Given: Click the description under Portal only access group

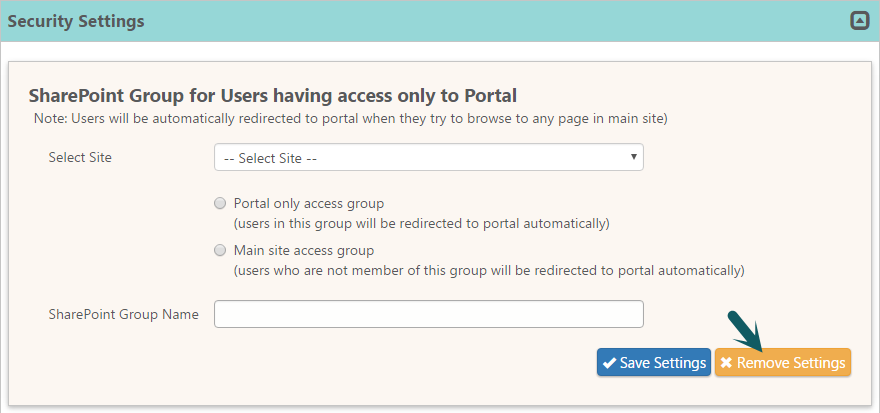Looking at the screenshot, I should click(x=421, y=223).
